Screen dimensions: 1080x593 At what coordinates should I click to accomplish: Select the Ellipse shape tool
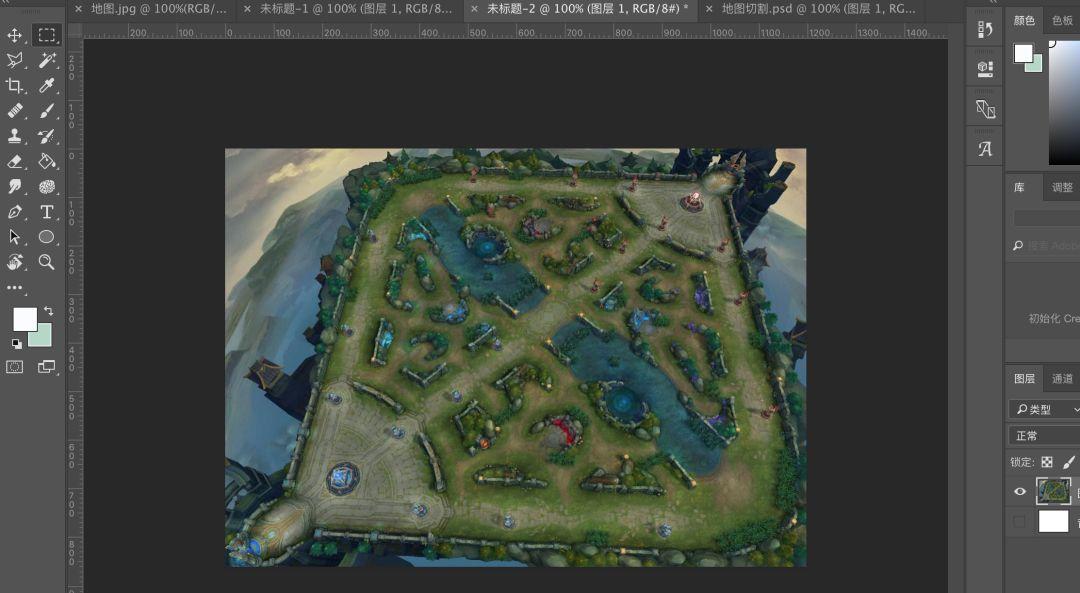(46, 237)
